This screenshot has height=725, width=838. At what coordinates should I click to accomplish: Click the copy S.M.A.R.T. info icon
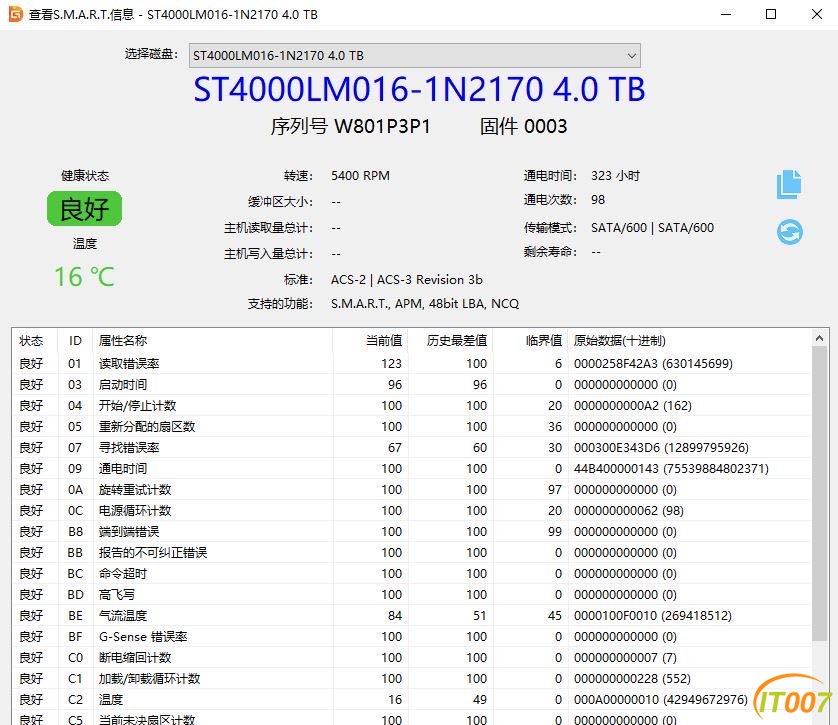pos(789,184)
